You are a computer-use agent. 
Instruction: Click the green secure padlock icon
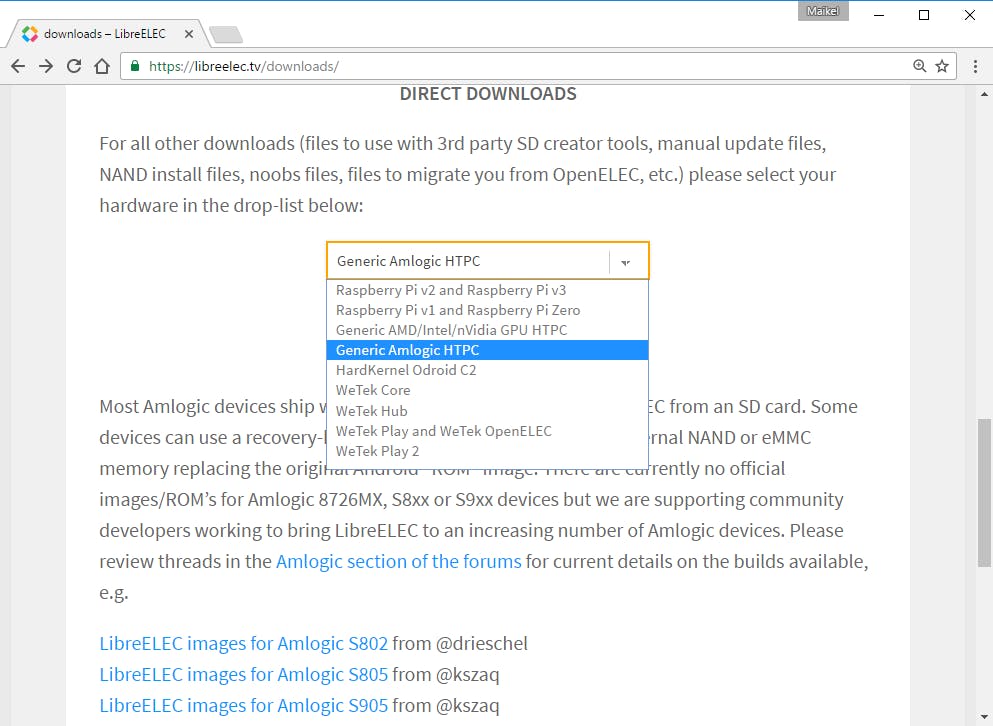[x=134, y=66]
